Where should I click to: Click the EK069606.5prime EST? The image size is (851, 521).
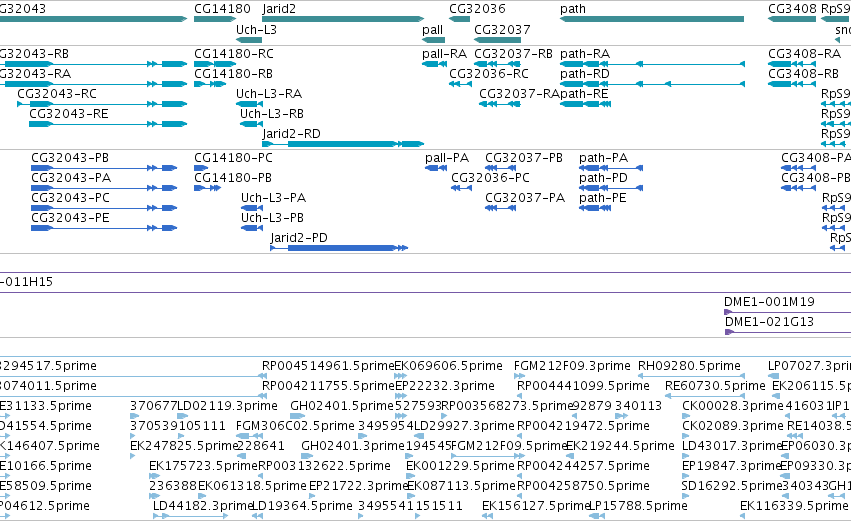(x=448, y=366)
